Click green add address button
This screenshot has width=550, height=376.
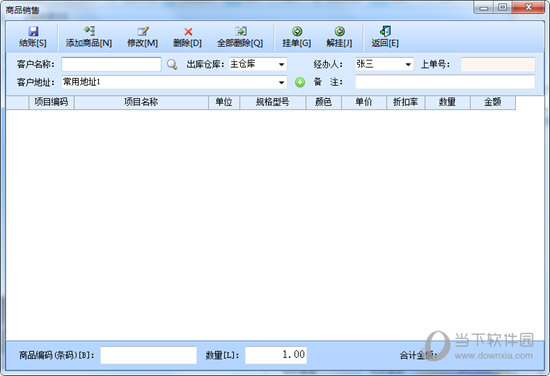[300, 82]
